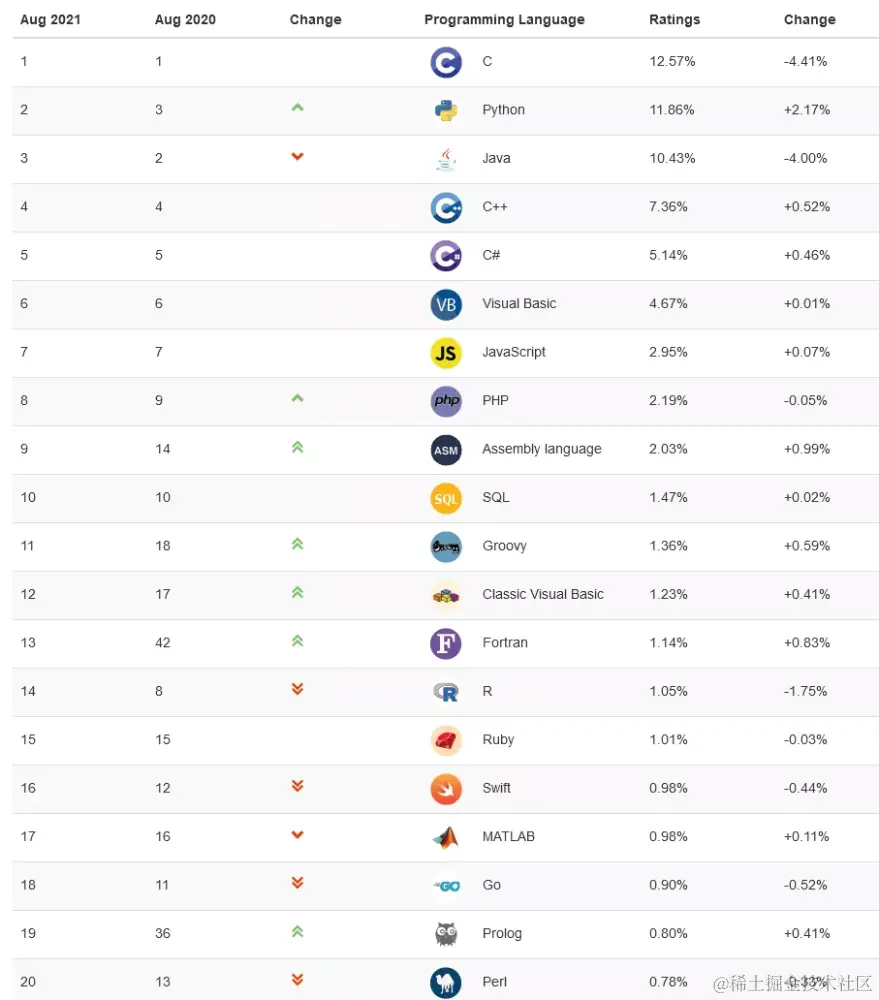Click the Aug 2021 column header

pos(49,20)
